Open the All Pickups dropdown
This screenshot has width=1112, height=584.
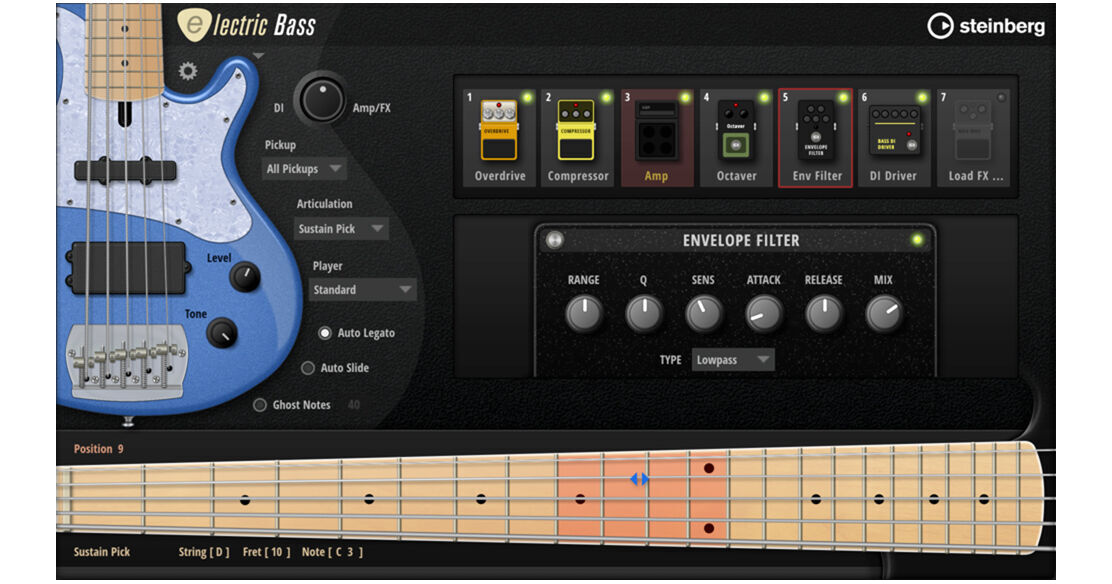tap(304, 169)
